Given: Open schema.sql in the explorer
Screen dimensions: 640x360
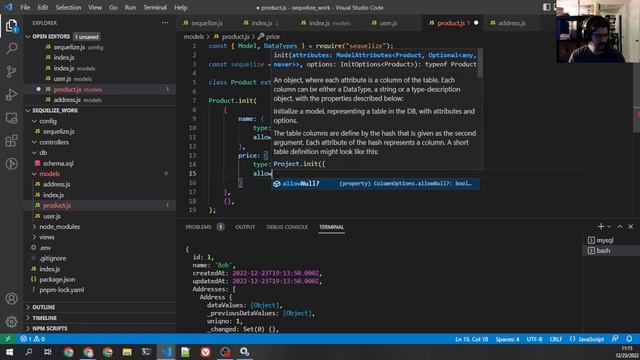Looking at the screenshot, I should 58,163.
